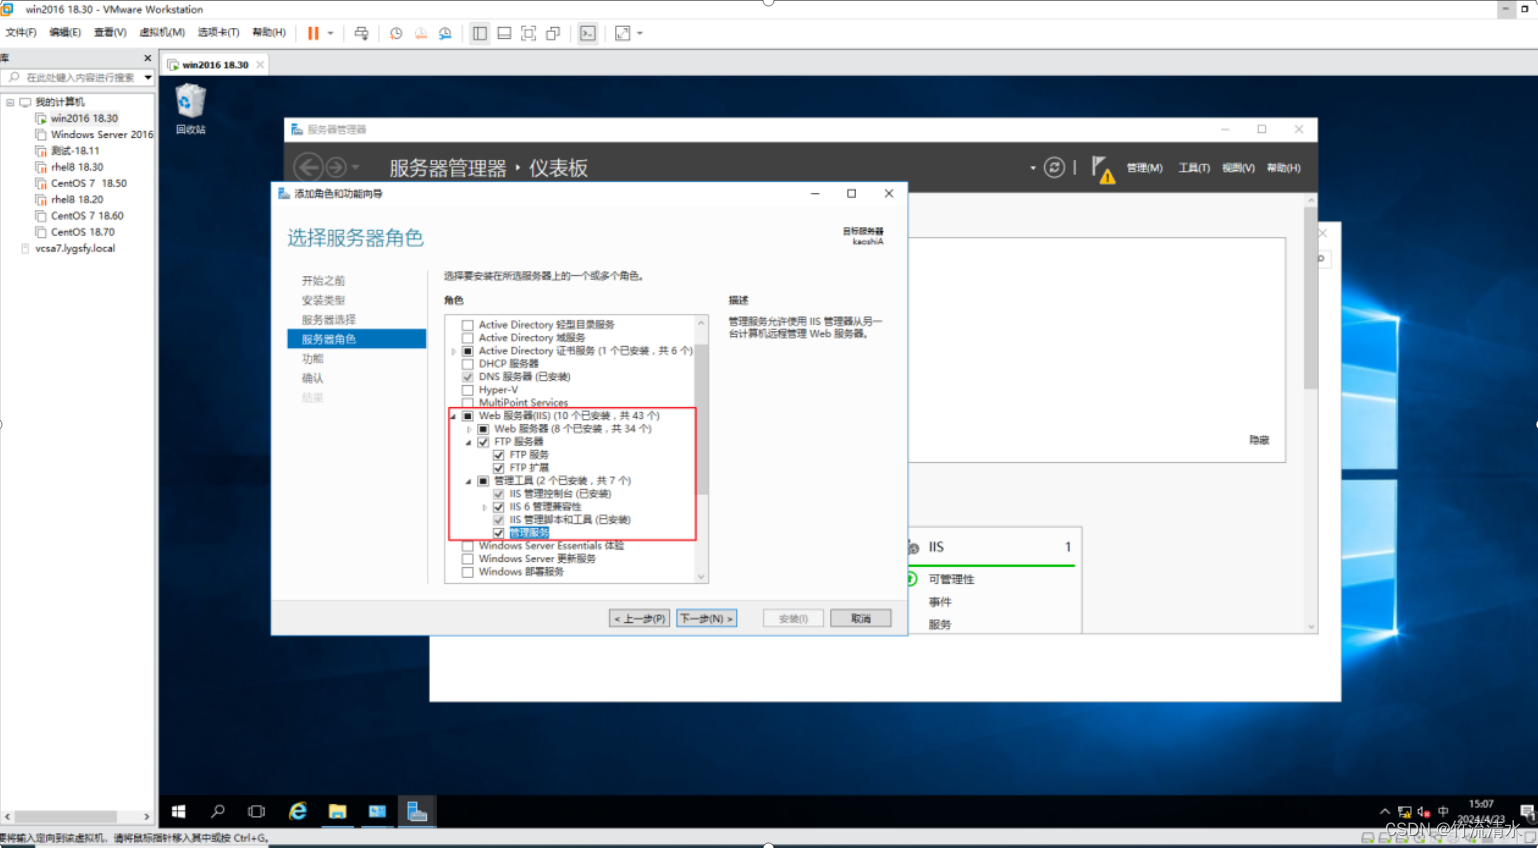Viewport: 1538px width, 848px height.
Task: Click library search input field
Action: point(78,77)
